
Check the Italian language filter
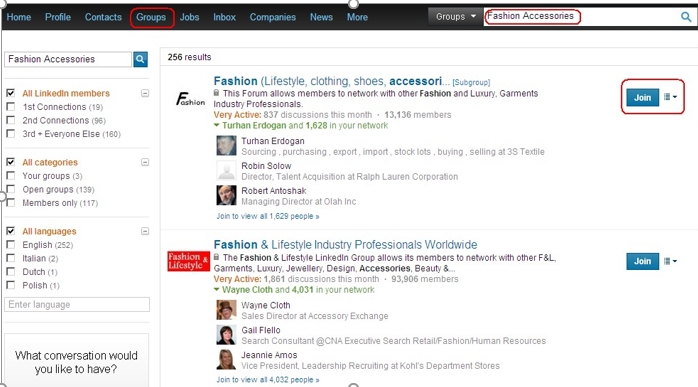[x=11, y=258]
